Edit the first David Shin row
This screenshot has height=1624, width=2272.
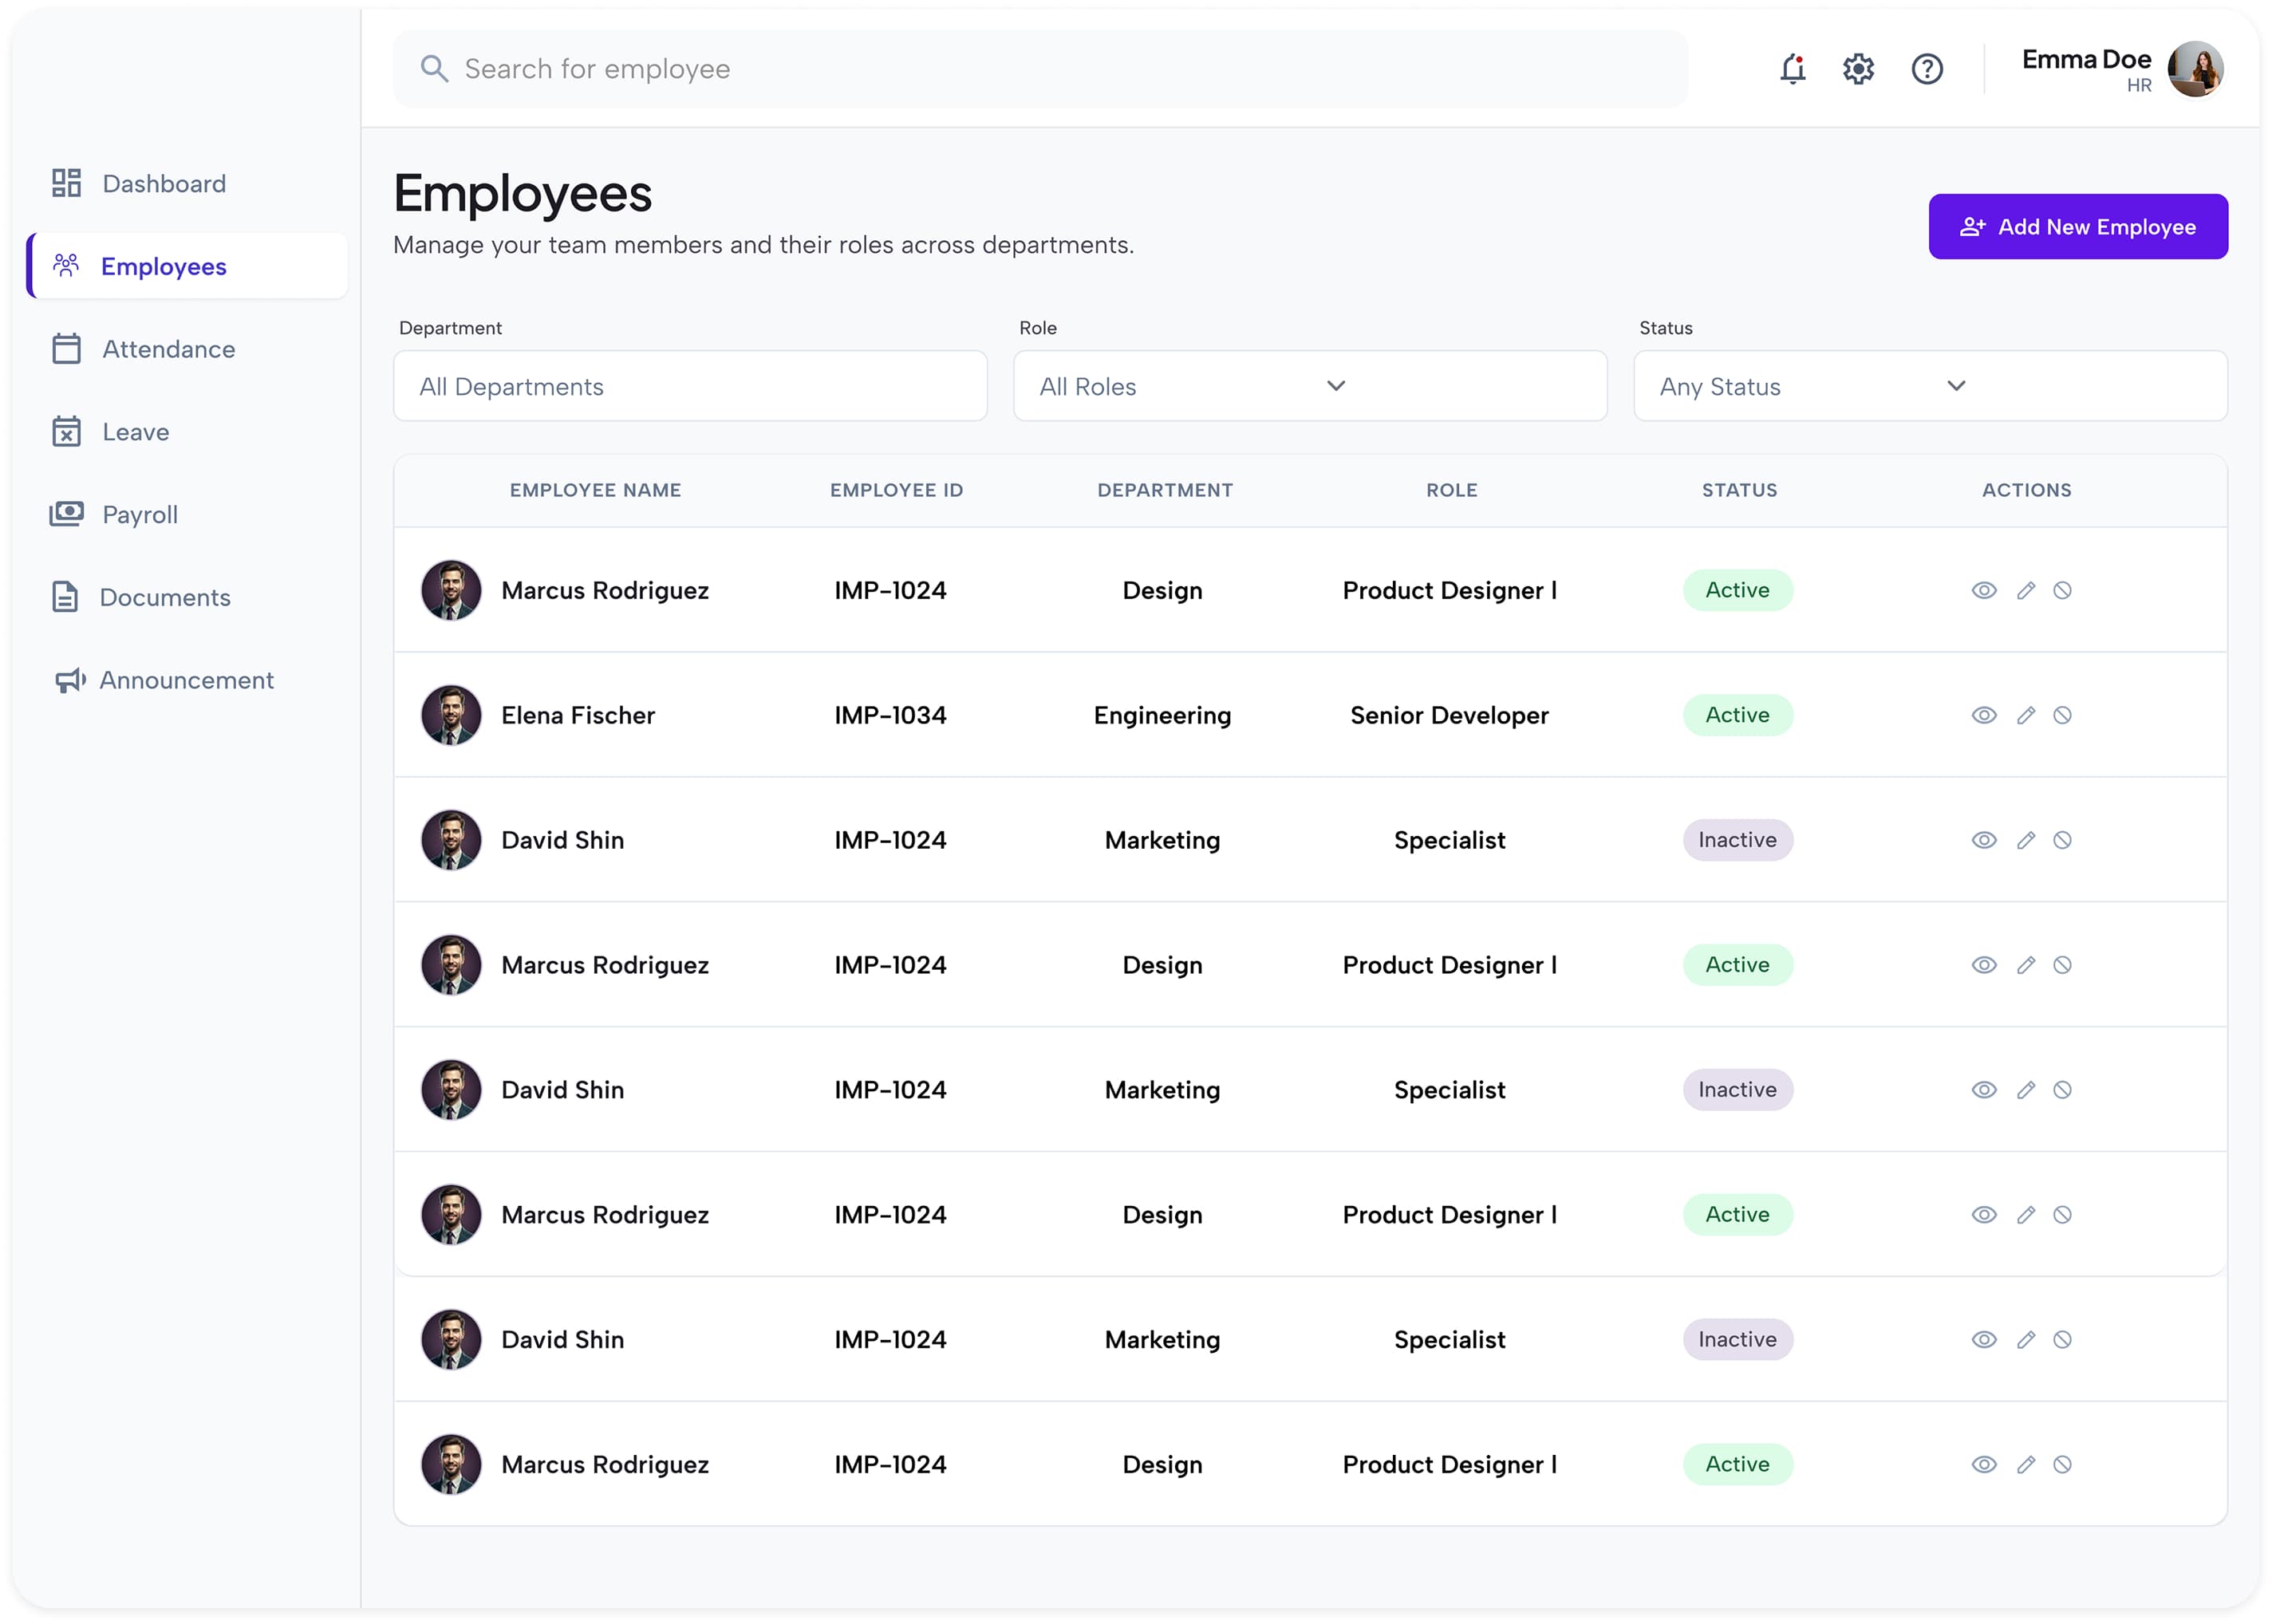click(2025, 840)
